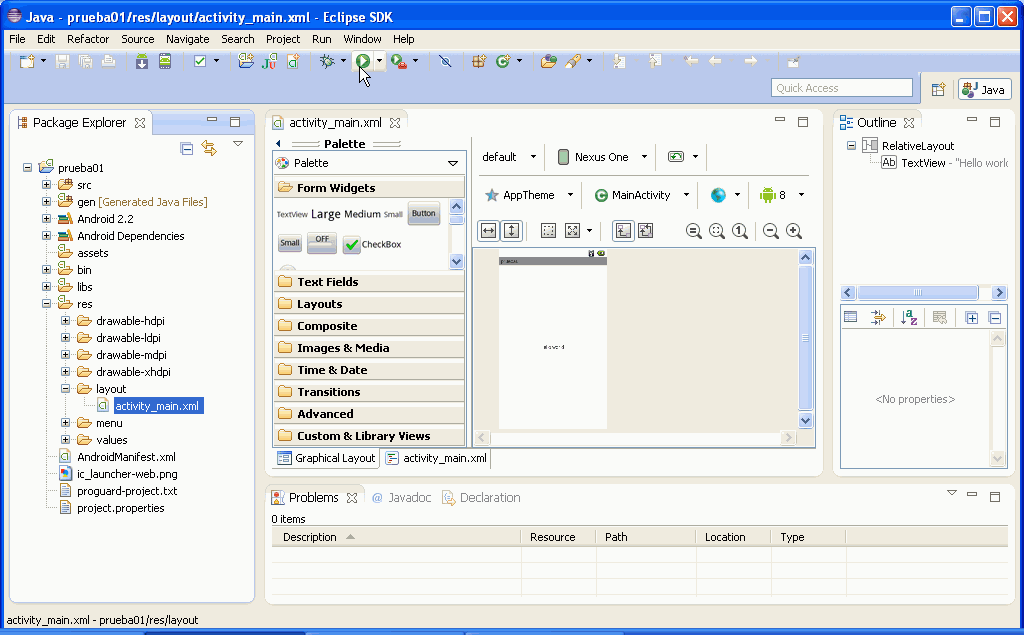
Task: Click Expand All in properties panel
Action: click(972, 318)
